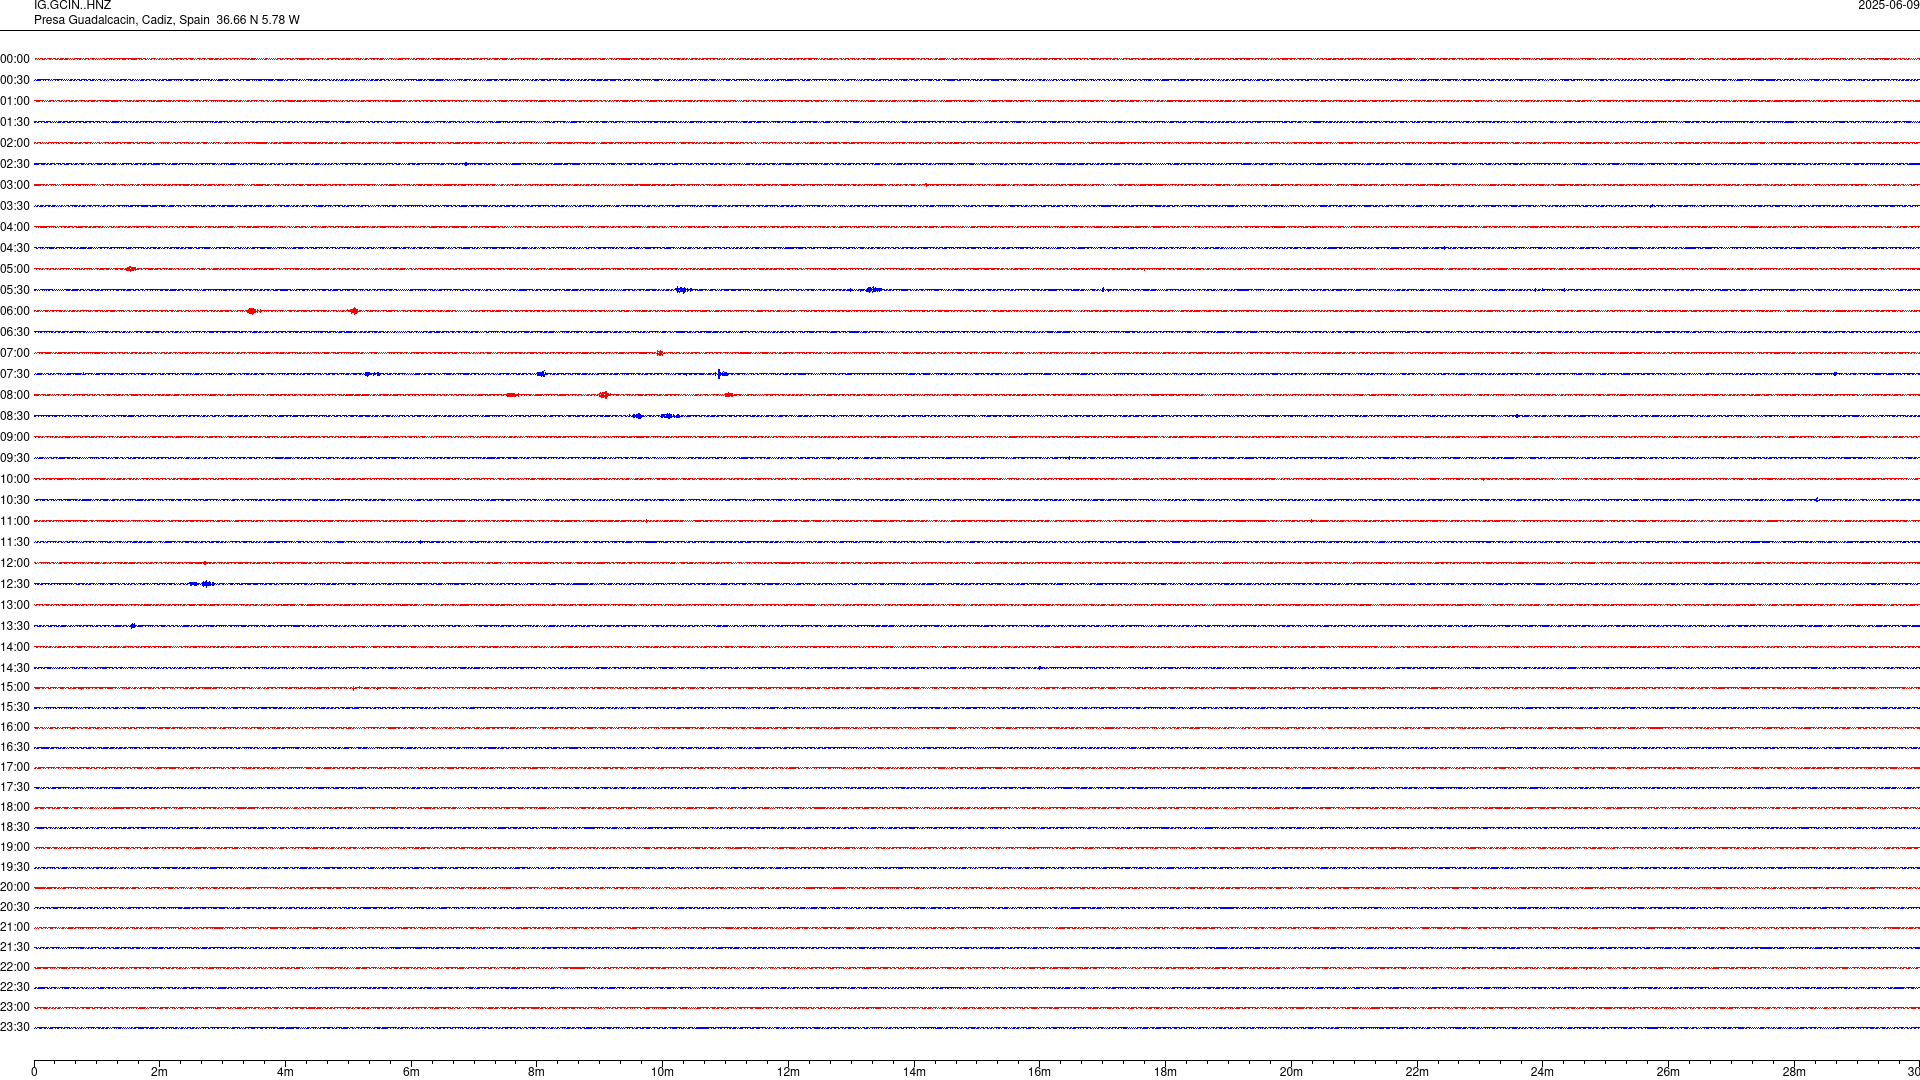Viewport: 1920px width, 1080px height.
Task: Click the red event on the 07:00 trace
Action: point(660,353)
